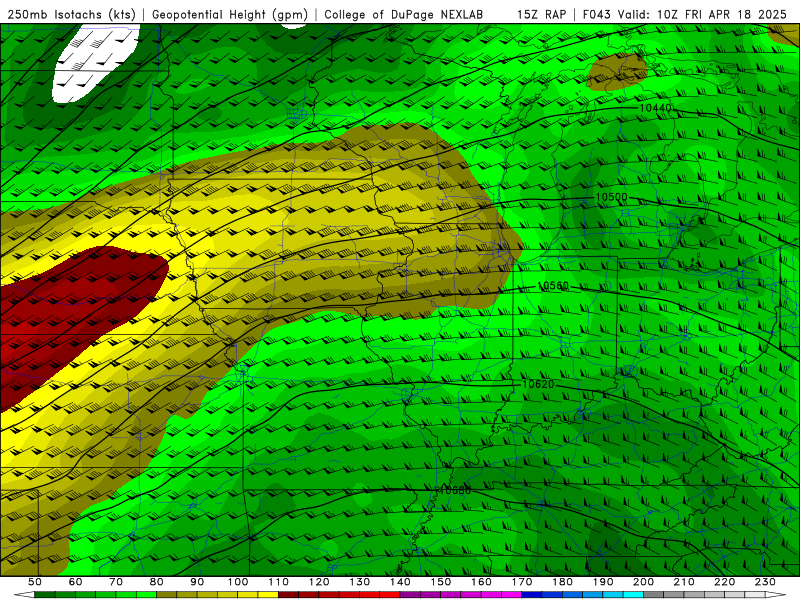Click the 170 value on the color scale

click(x=522, y=582)
